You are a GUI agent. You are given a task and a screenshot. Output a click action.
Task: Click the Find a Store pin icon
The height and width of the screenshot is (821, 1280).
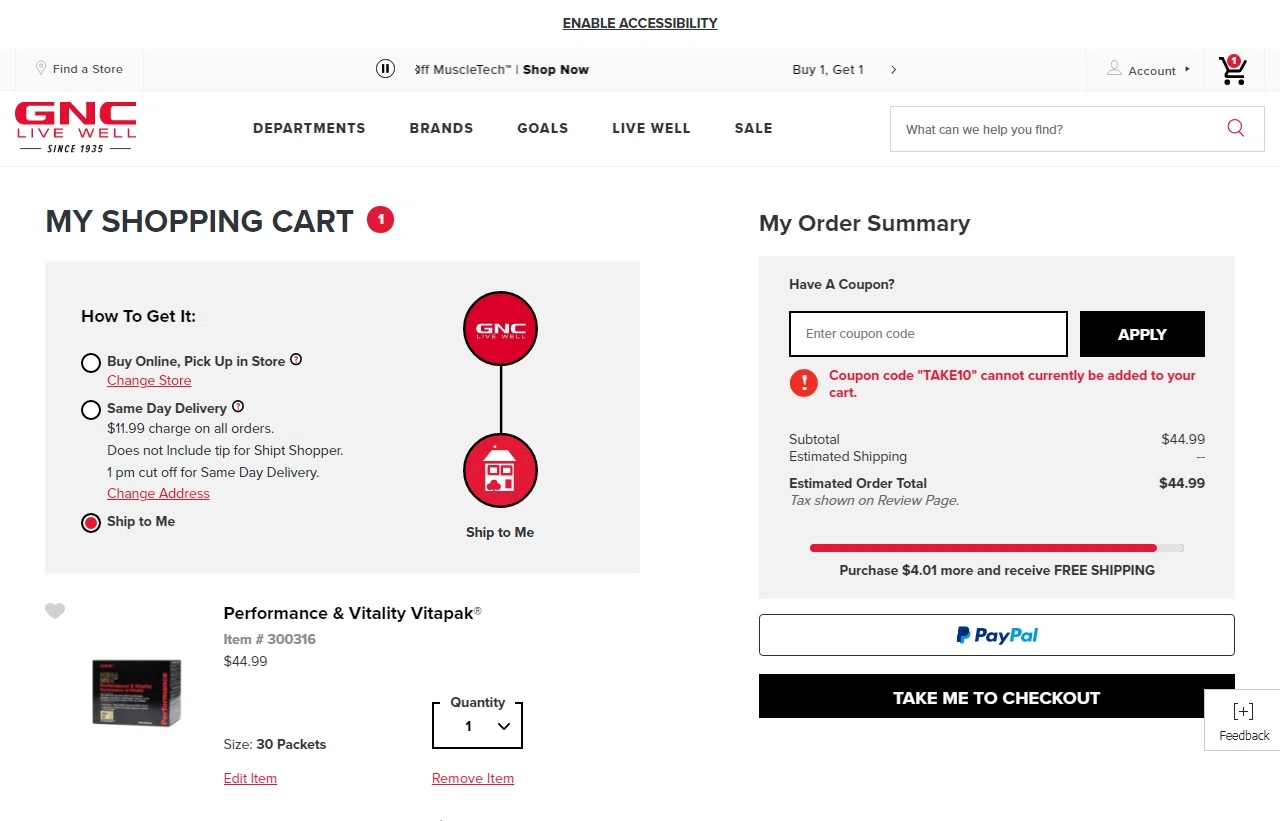[41, 68]
